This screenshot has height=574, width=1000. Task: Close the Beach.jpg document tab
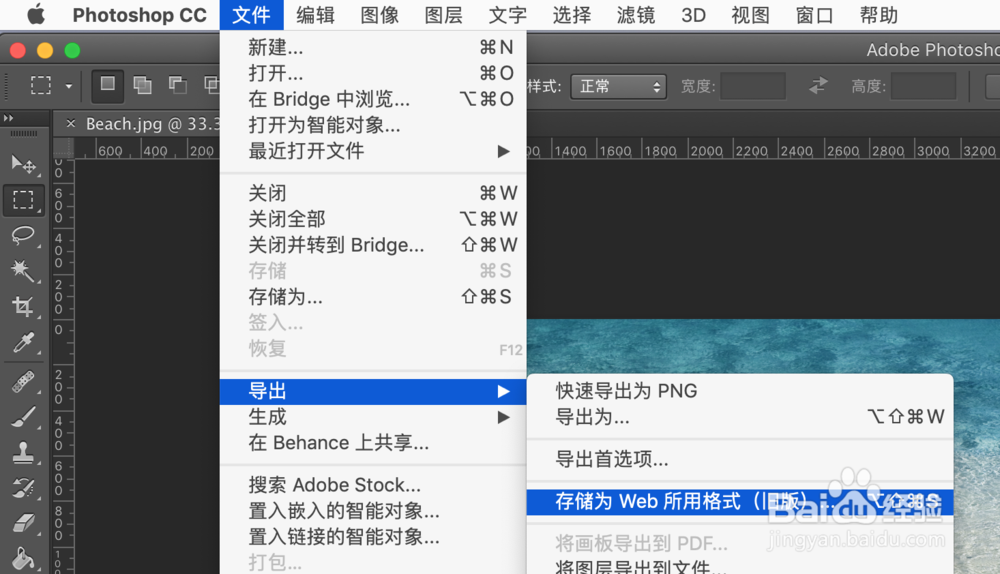(71, 124)
